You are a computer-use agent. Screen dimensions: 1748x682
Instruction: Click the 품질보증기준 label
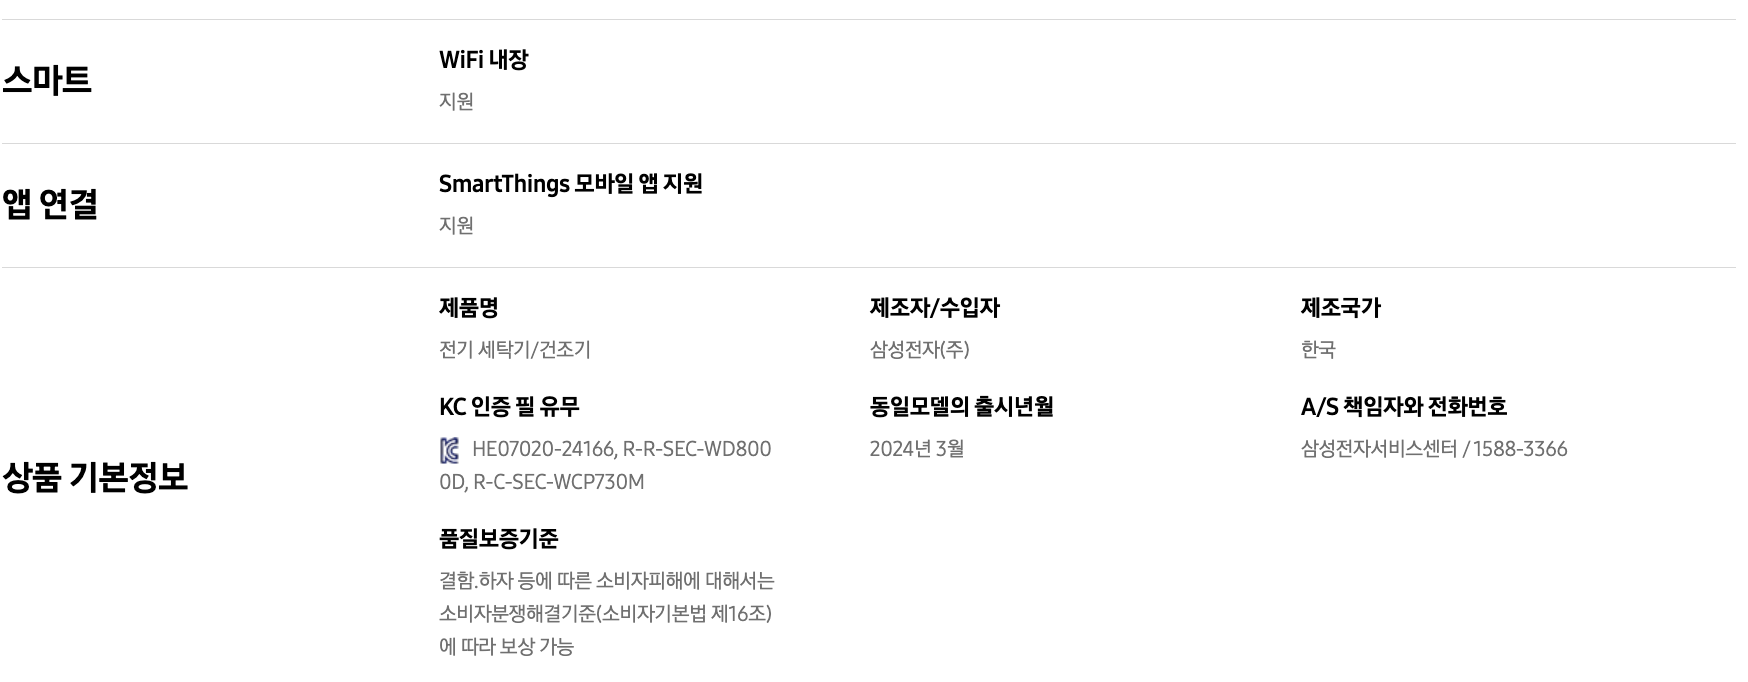tap(498, 539)
